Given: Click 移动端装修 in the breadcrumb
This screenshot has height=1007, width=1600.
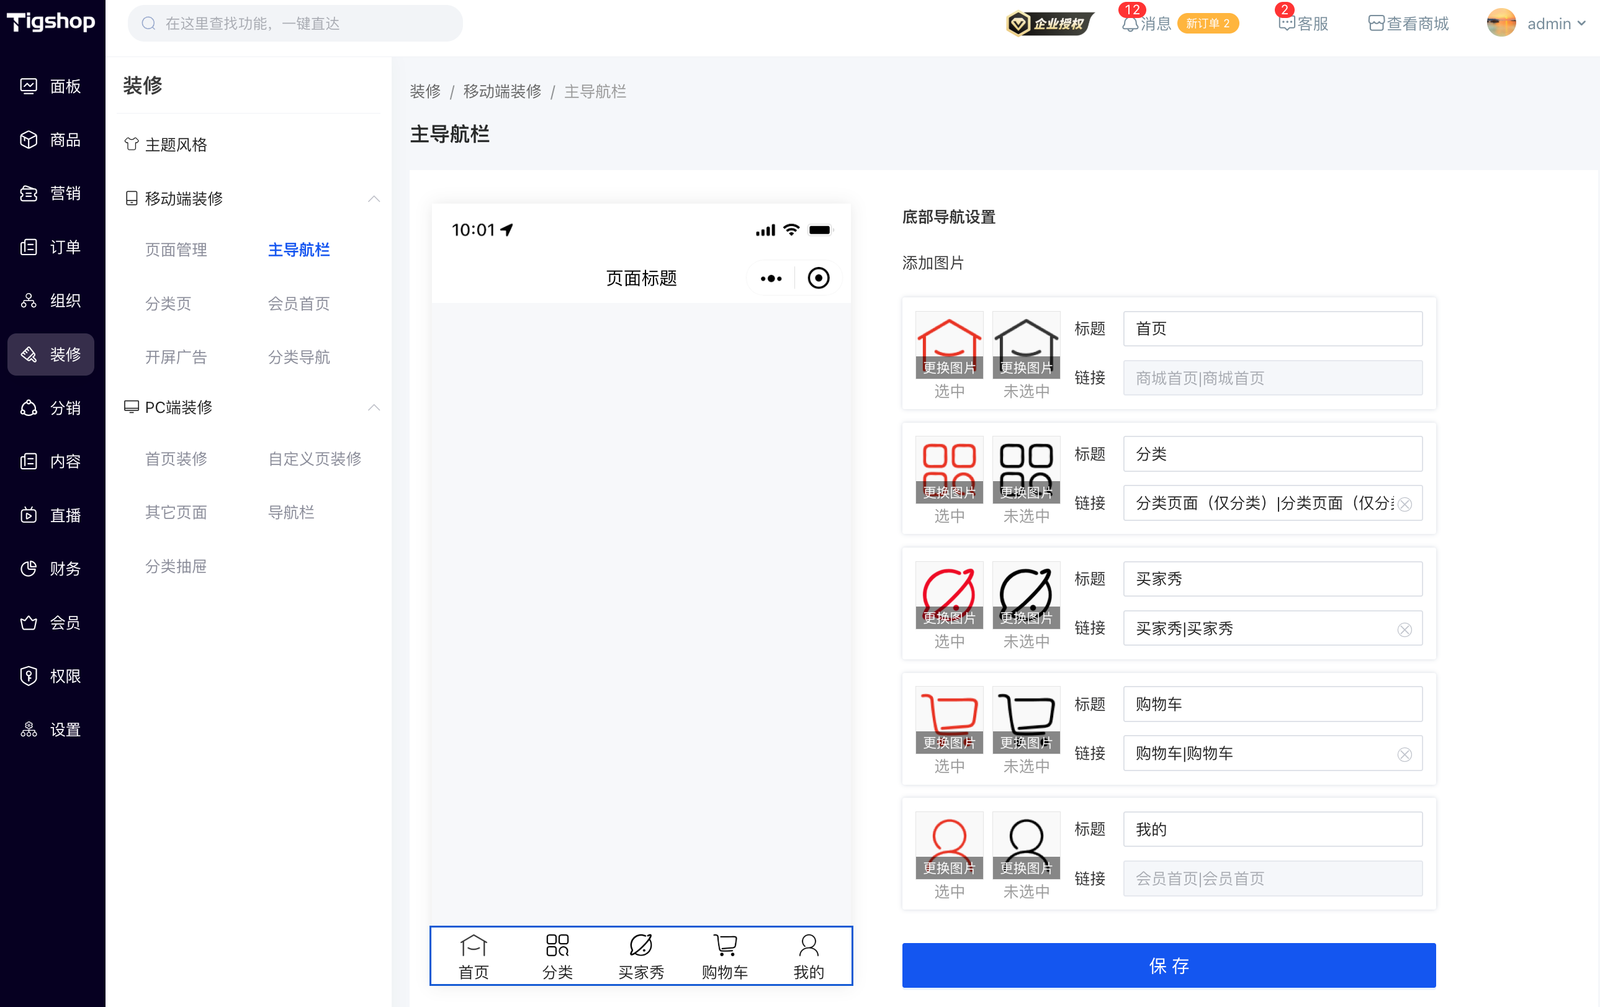Looking at the screenshot, I should point(502,91).
